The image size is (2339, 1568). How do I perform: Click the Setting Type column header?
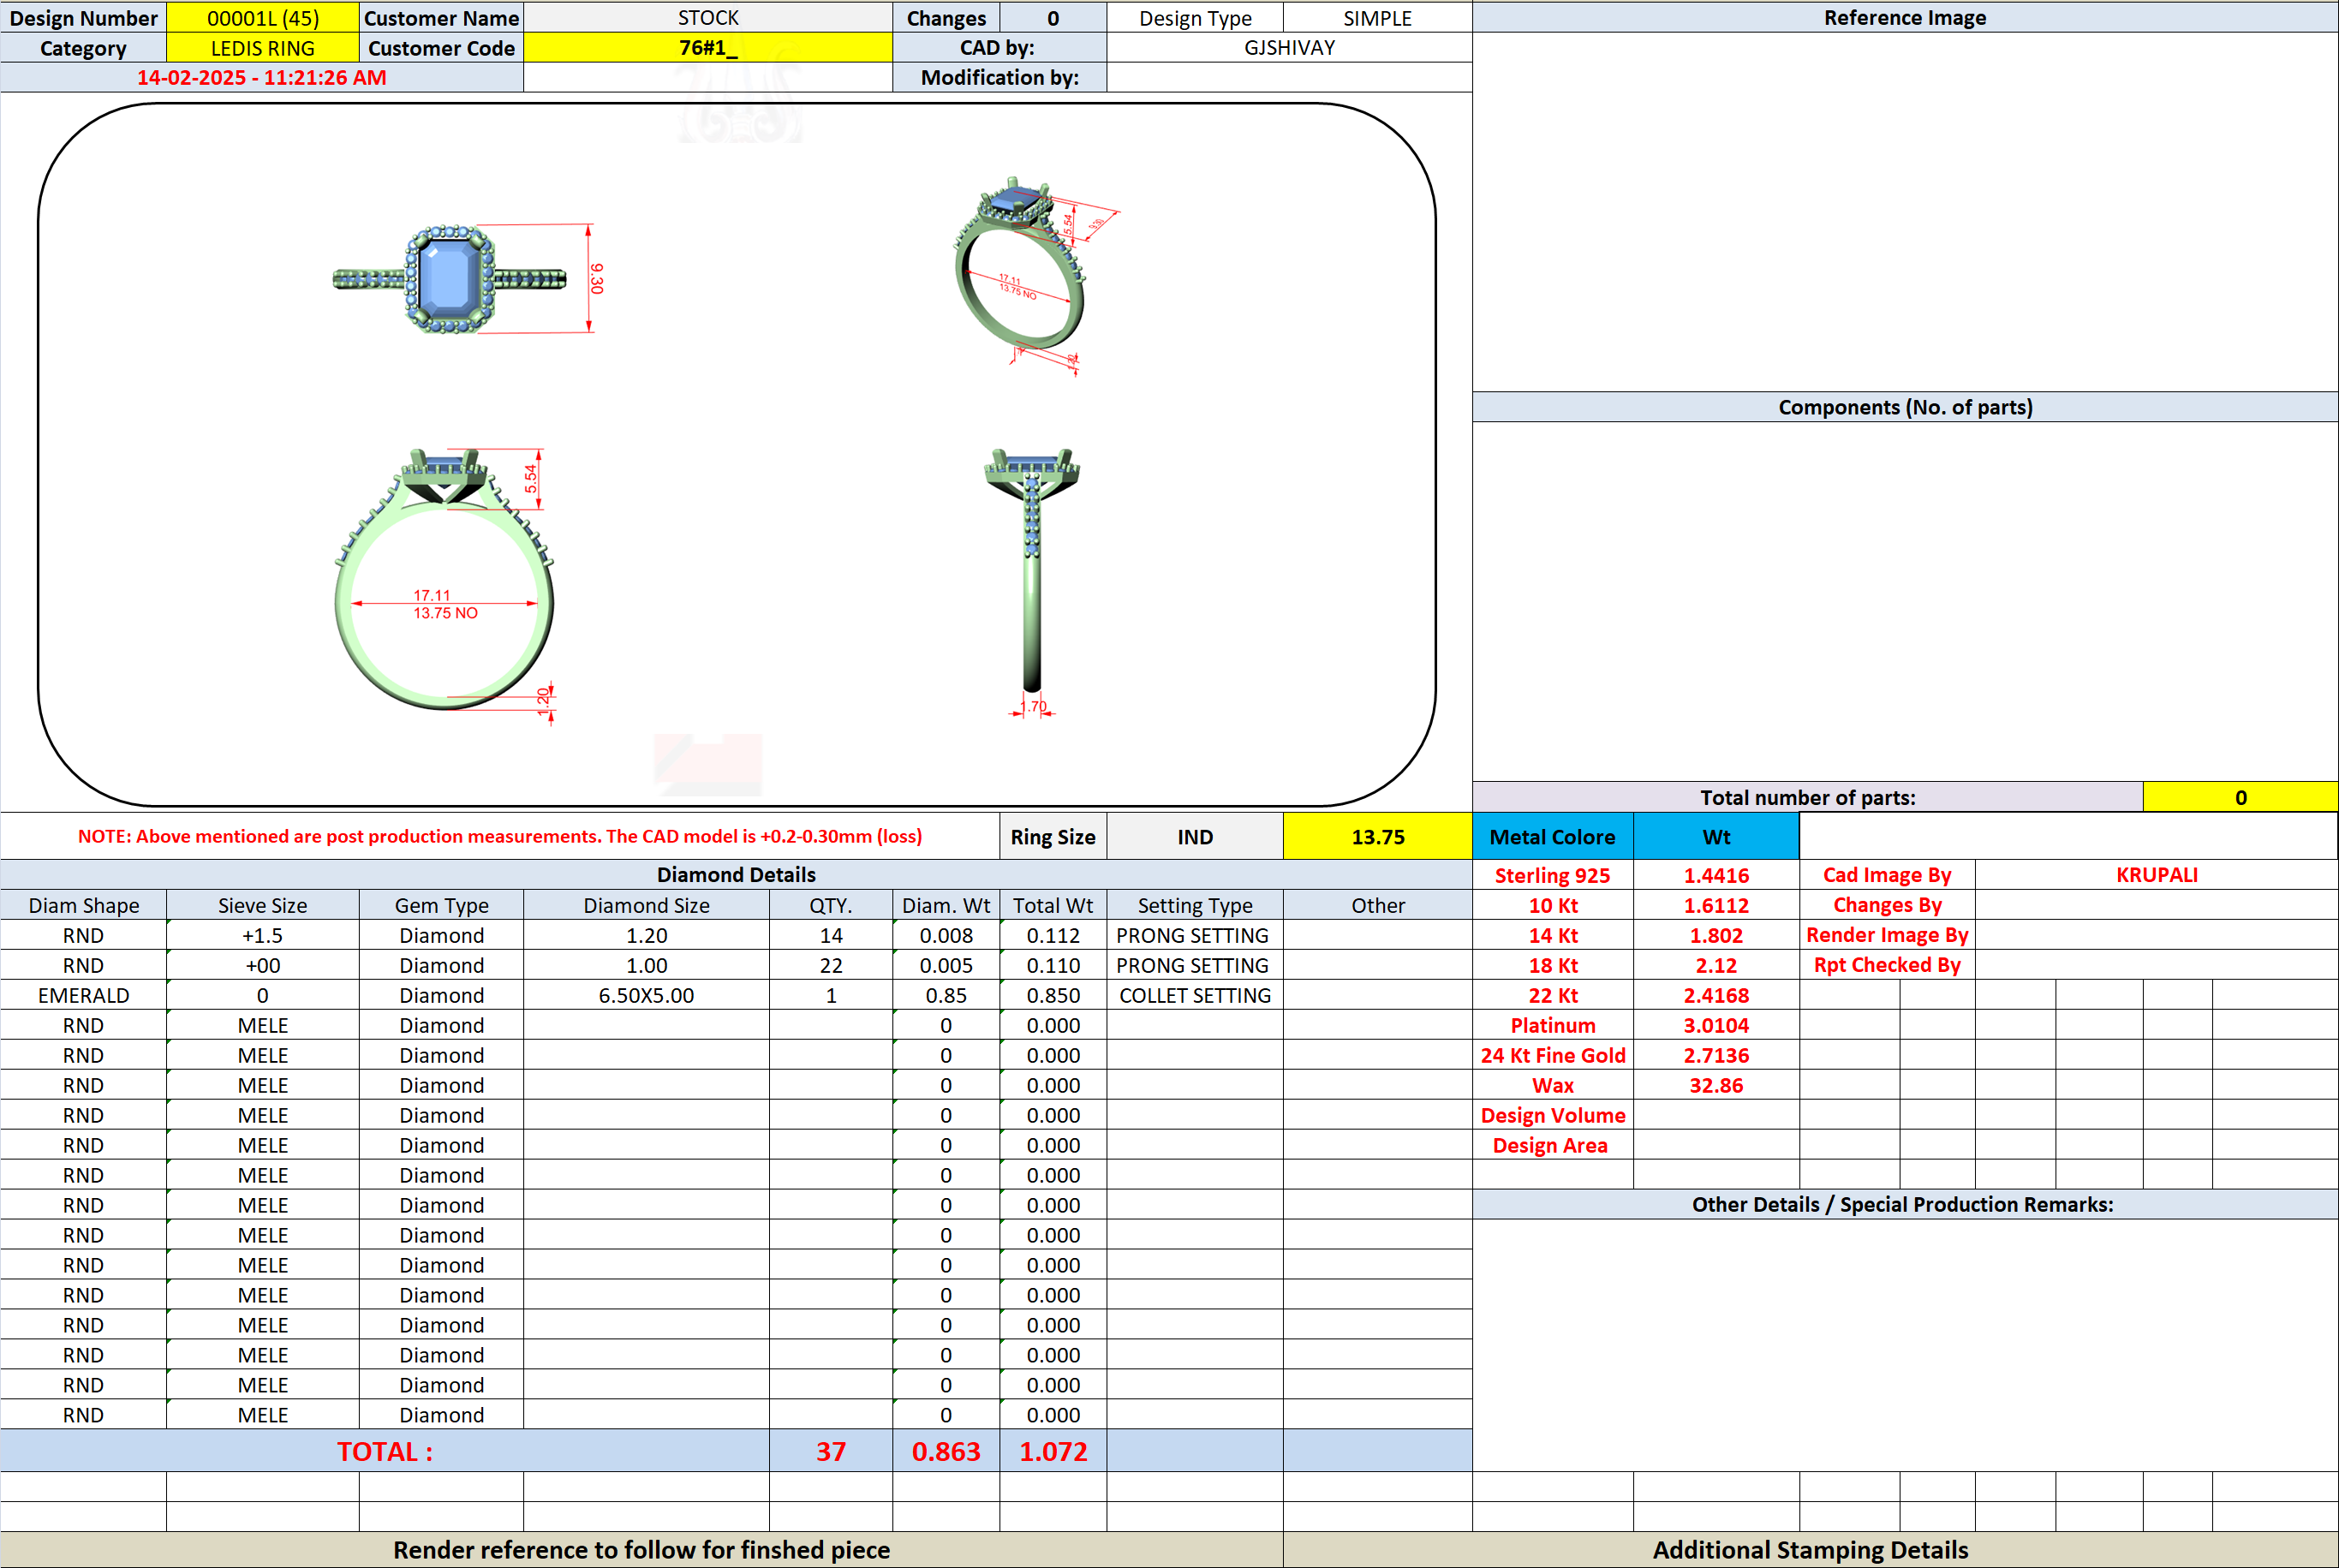point(1195,905)
